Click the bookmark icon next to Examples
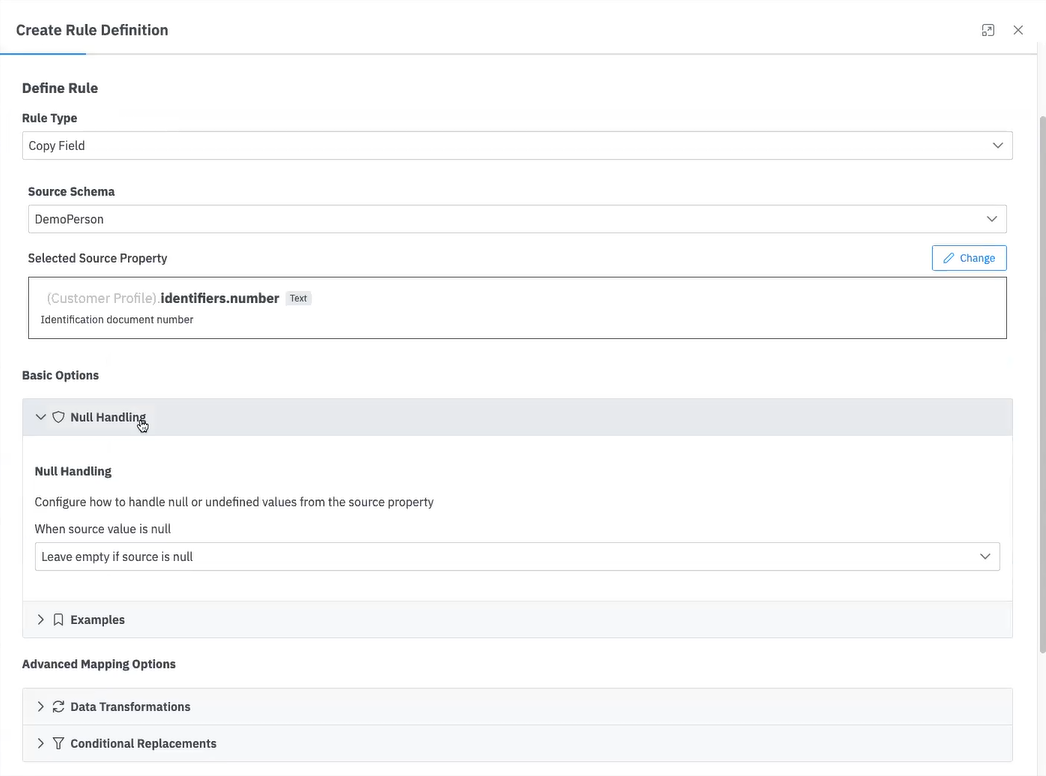 click(x=58, y=620)
